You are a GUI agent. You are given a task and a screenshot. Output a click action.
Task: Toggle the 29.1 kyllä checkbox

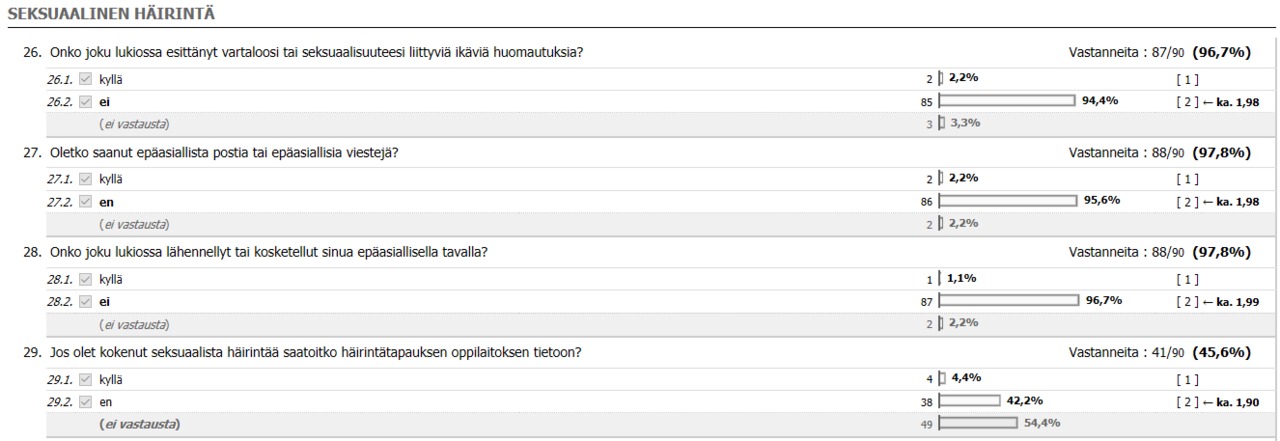click(85, 379)
